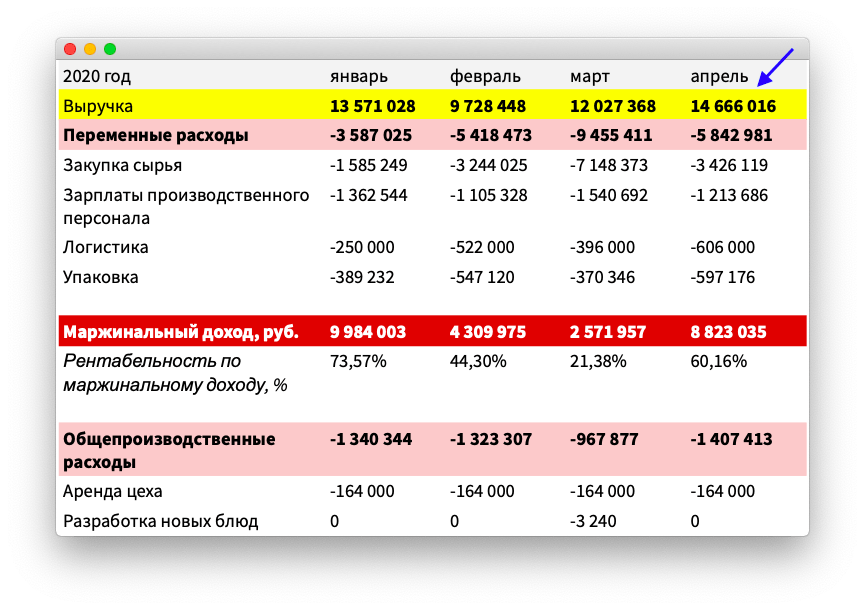
Task: Select the Аренда цеха row label
Action: (112, 491)
